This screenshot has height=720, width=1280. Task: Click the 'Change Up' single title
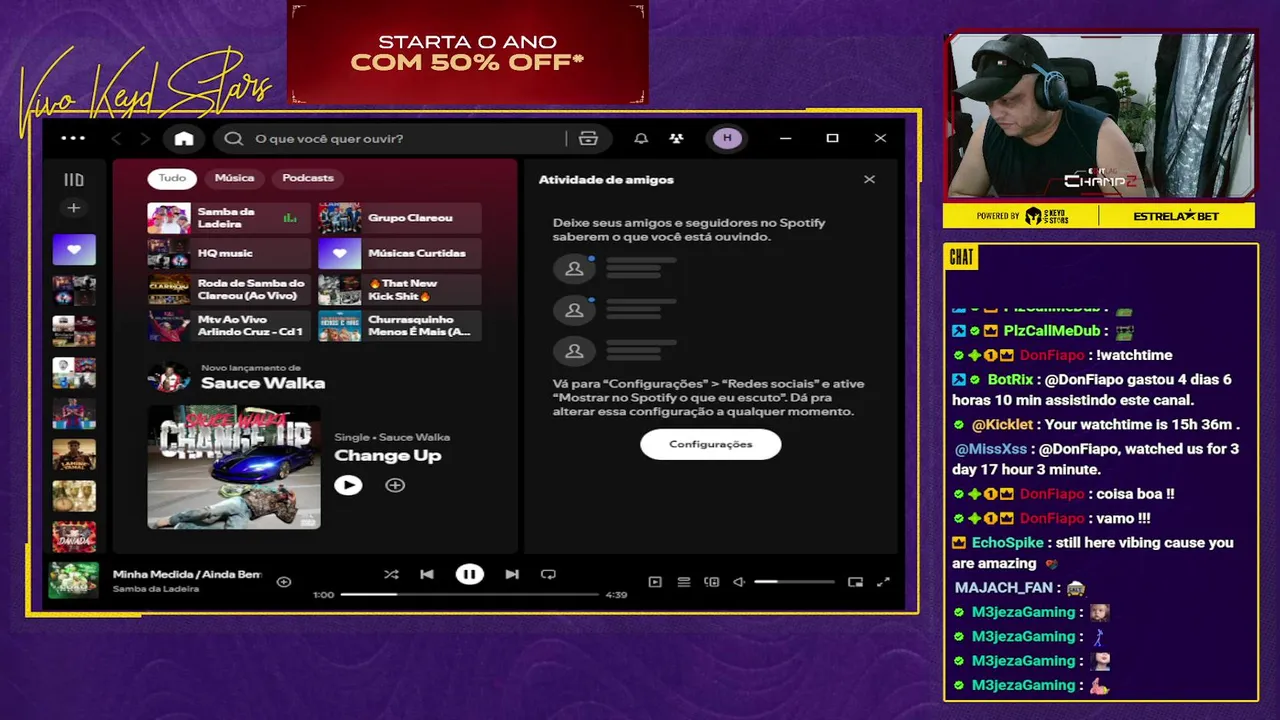click(x=387, y=455)
